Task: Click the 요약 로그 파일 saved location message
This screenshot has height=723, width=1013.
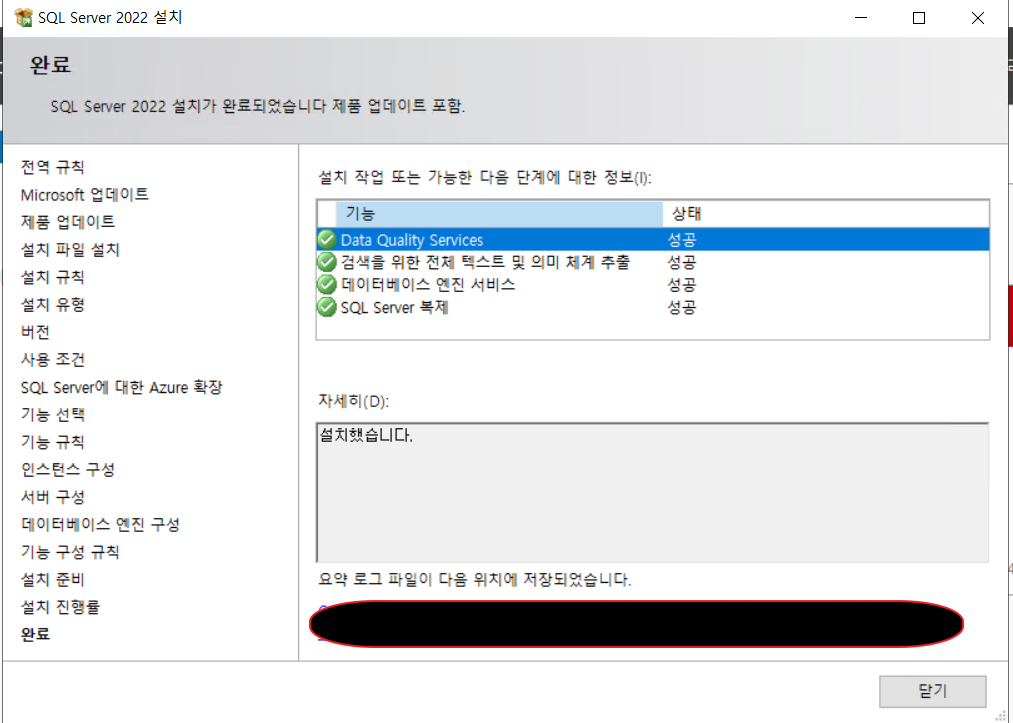Action: pyautogui.click(x=475, y=579)
